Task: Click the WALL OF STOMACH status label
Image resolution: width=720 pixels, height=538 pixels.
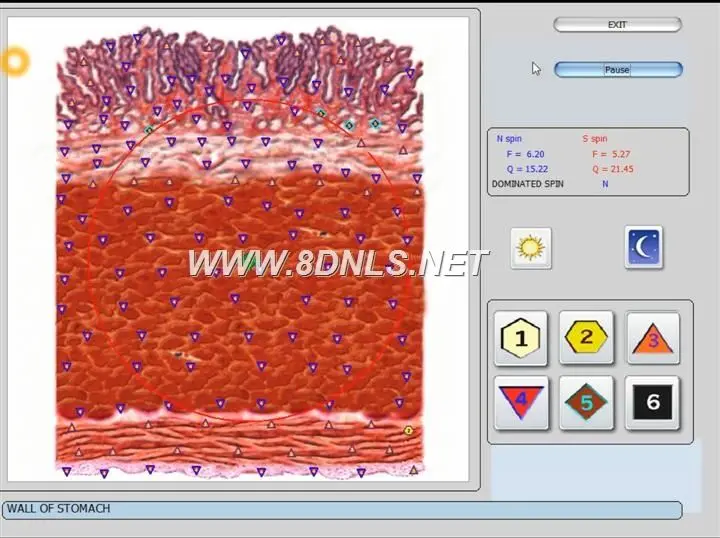Action: click(x=59, y=509)
